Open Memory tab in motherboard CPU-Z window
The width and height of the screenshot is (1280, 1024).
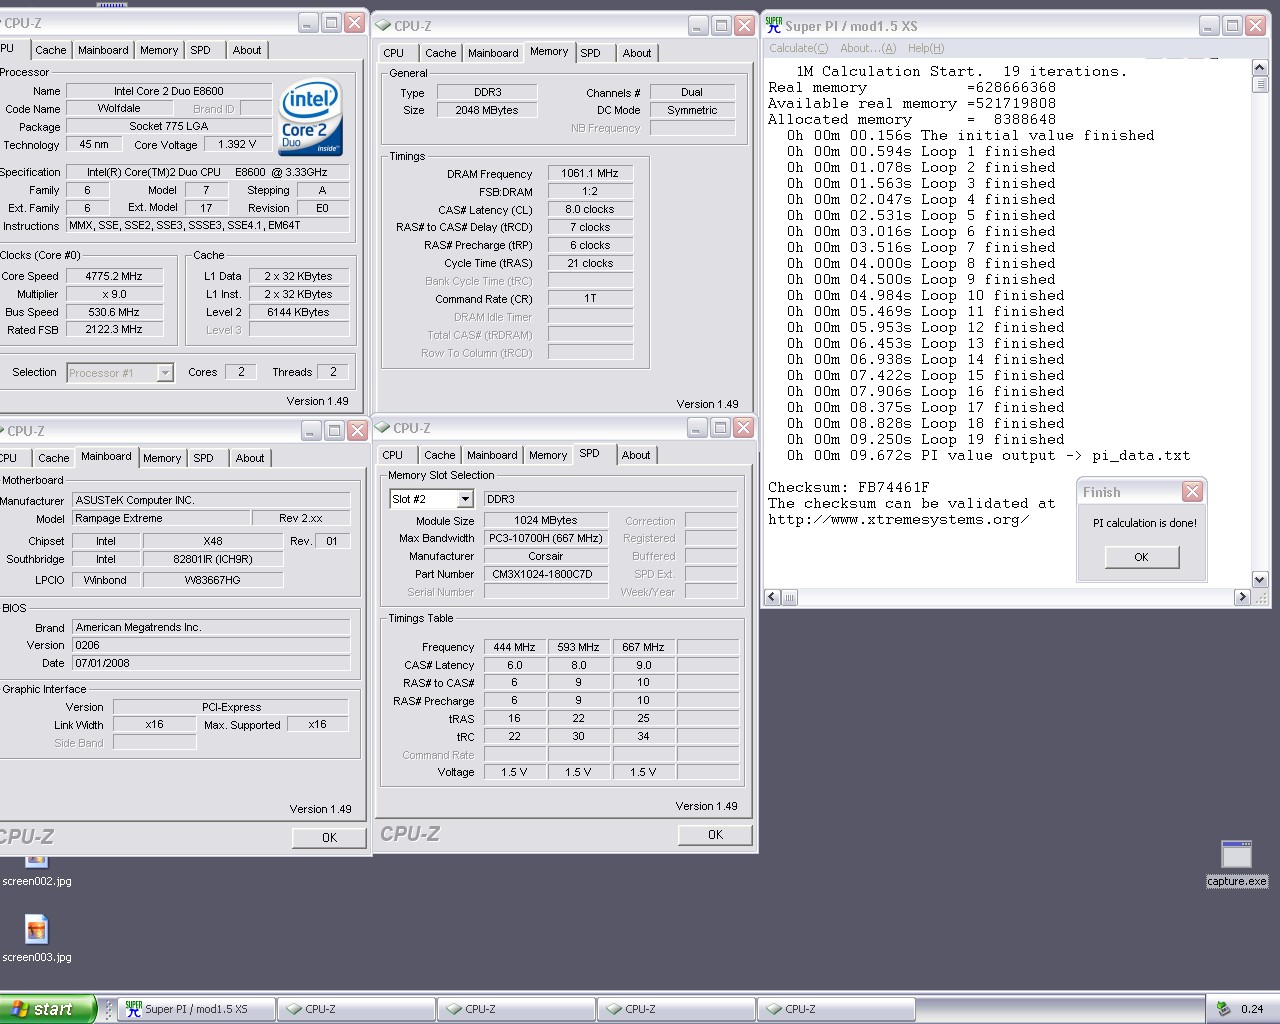click(x=162, y=458)
